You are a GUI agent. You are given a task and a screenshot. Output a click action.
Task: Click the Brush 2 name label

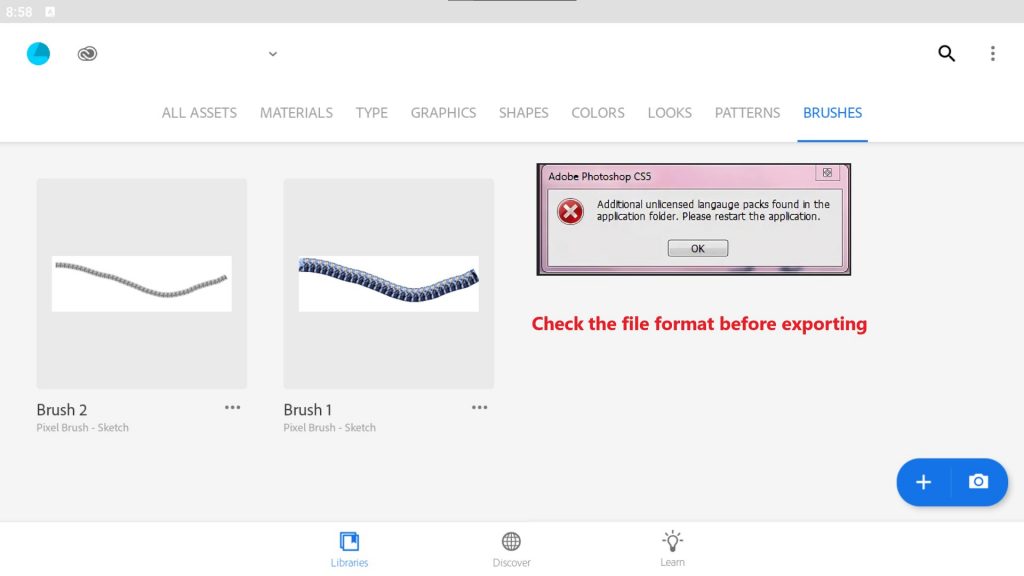point(62,409)
